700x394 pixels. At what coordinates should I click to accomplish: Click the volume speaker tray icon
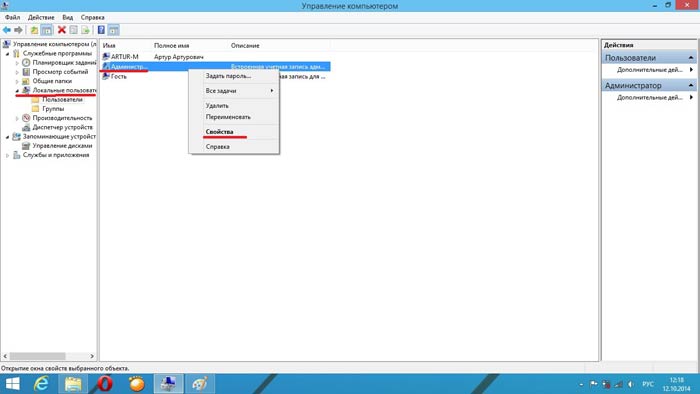coord(631,384)
